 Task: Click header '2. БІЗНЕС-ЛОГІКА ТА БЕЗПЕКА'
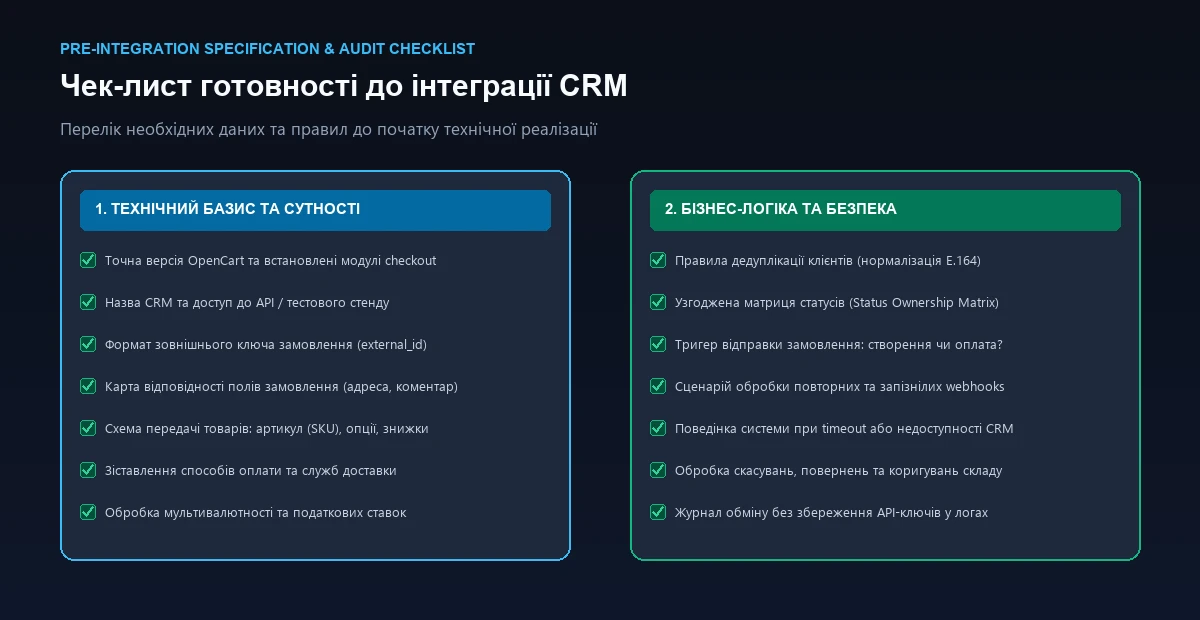(x=885, y=210)
